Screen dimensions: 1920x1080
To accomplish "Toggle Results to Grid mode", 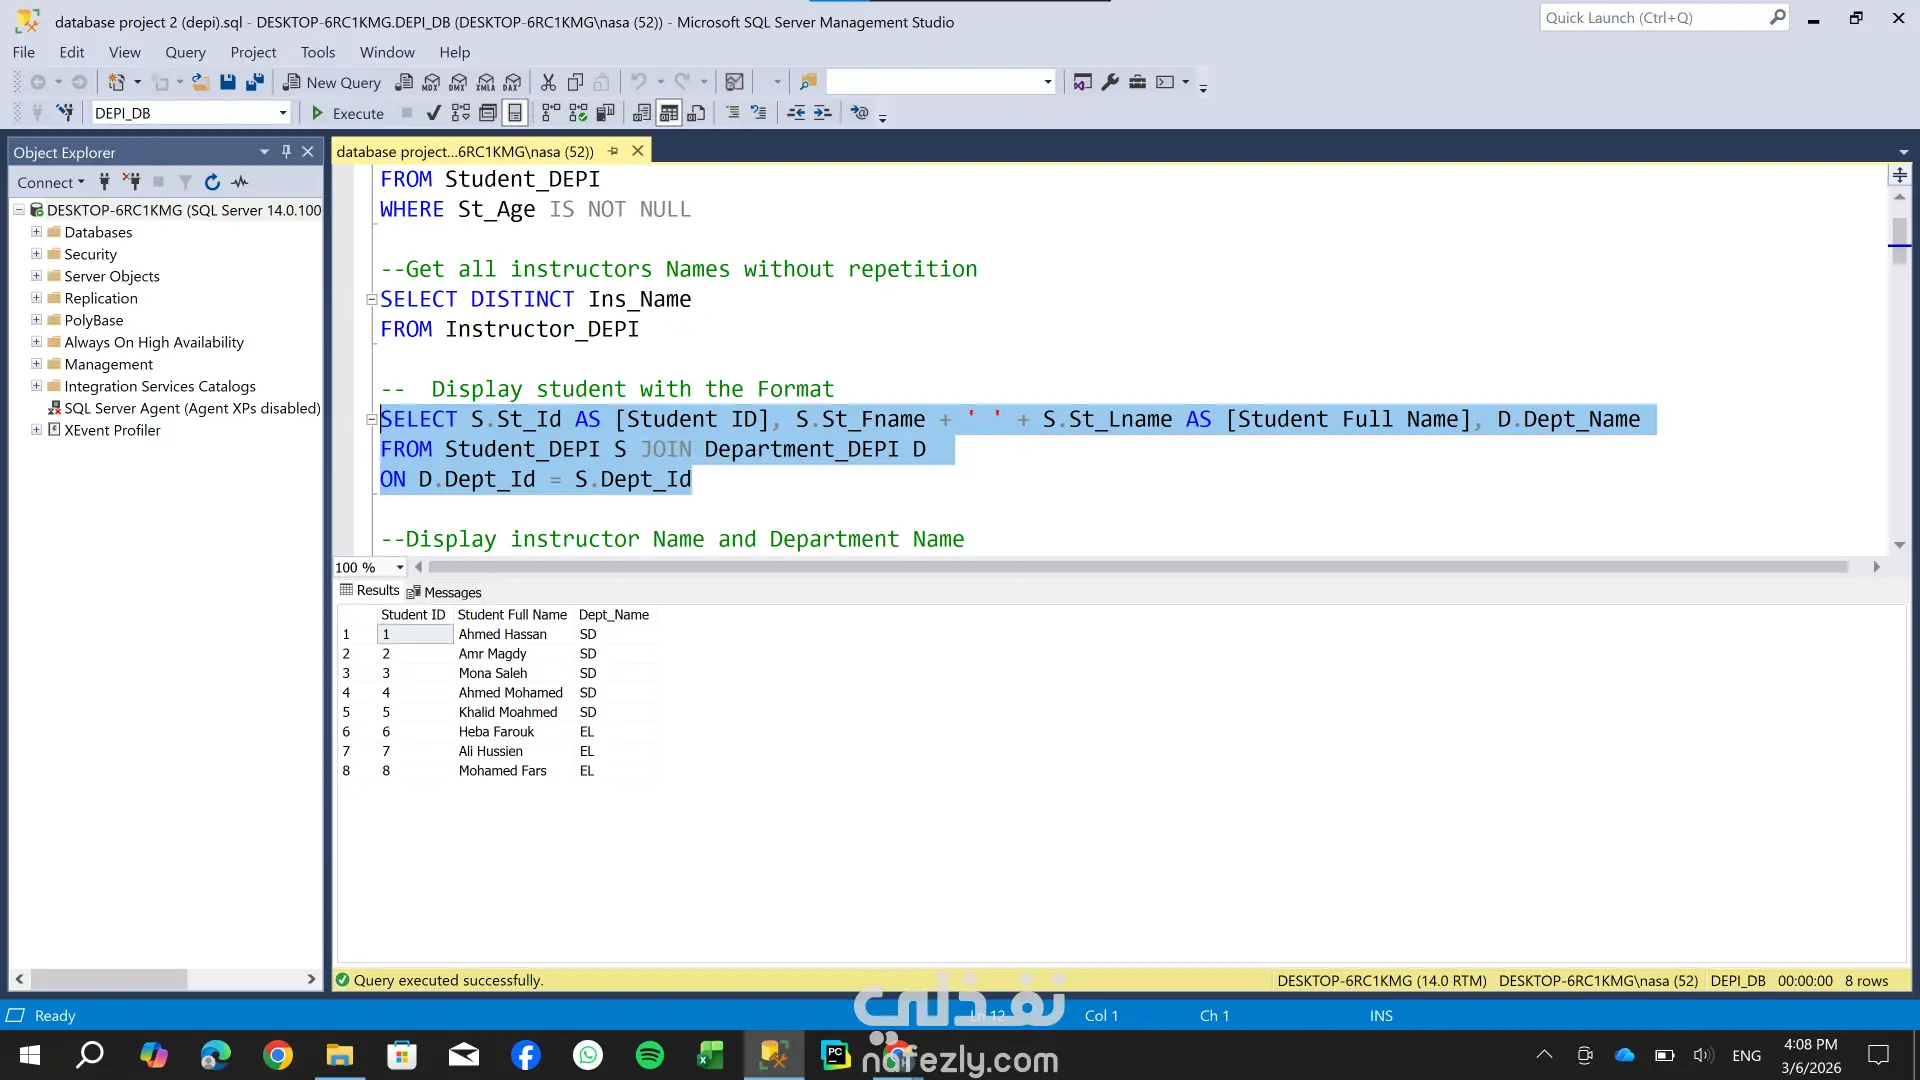I will 669,113.
